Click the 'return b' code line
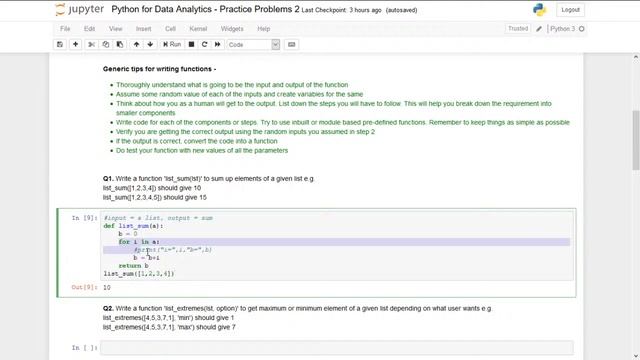 point(133,266)
